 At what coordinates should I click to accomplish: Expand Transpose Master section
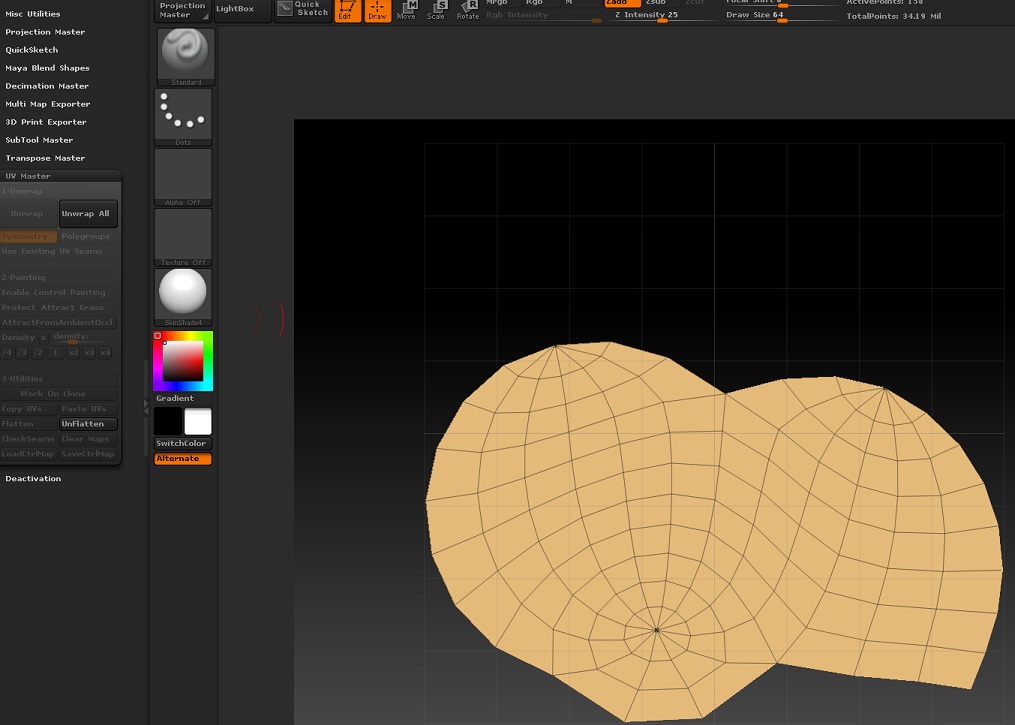(x=45, y=159)
